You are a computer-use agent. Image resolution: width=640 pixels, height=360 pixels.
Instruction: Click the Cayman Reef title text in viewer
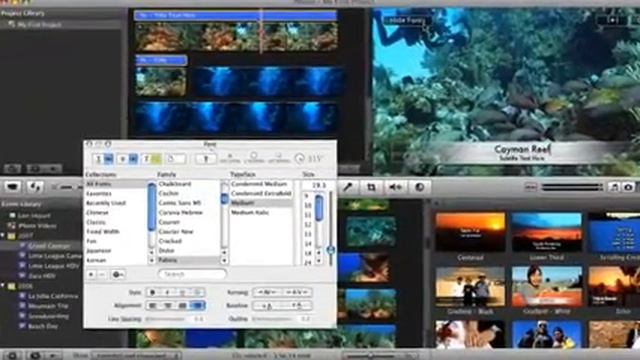coord(522,149)
